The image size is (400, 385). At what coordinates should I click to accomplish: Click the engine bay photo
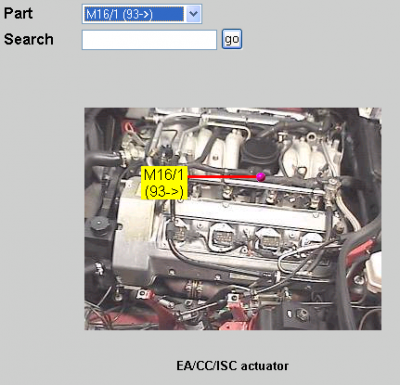[233, 219]
